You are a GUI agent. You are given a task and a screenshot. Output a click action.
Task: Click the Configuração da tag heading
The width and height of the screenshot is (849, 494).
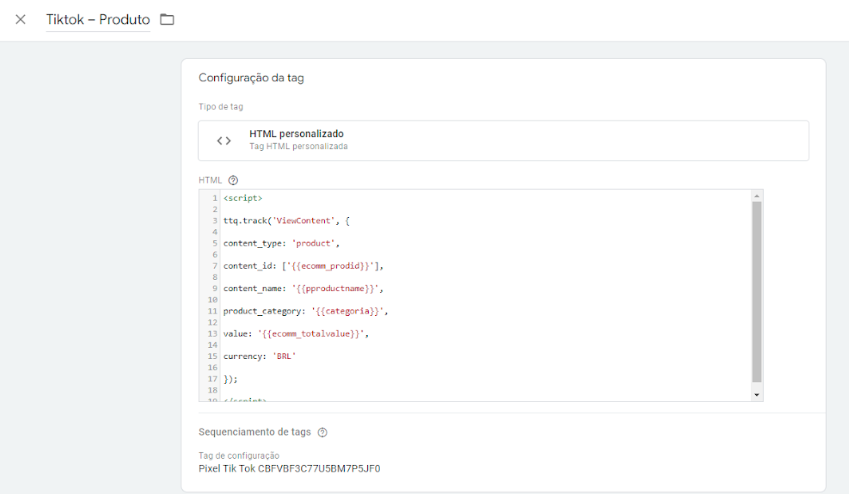point(251,78)
